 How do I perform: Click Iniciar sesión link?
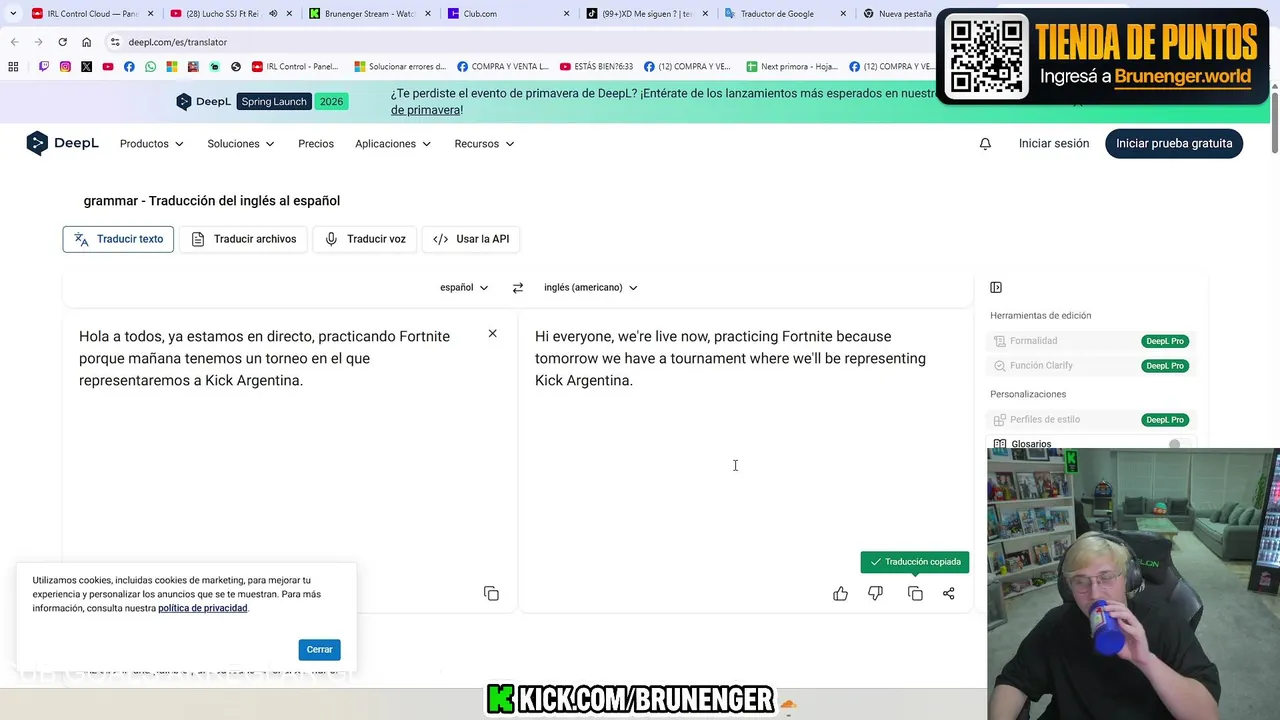pos(1054,144)
